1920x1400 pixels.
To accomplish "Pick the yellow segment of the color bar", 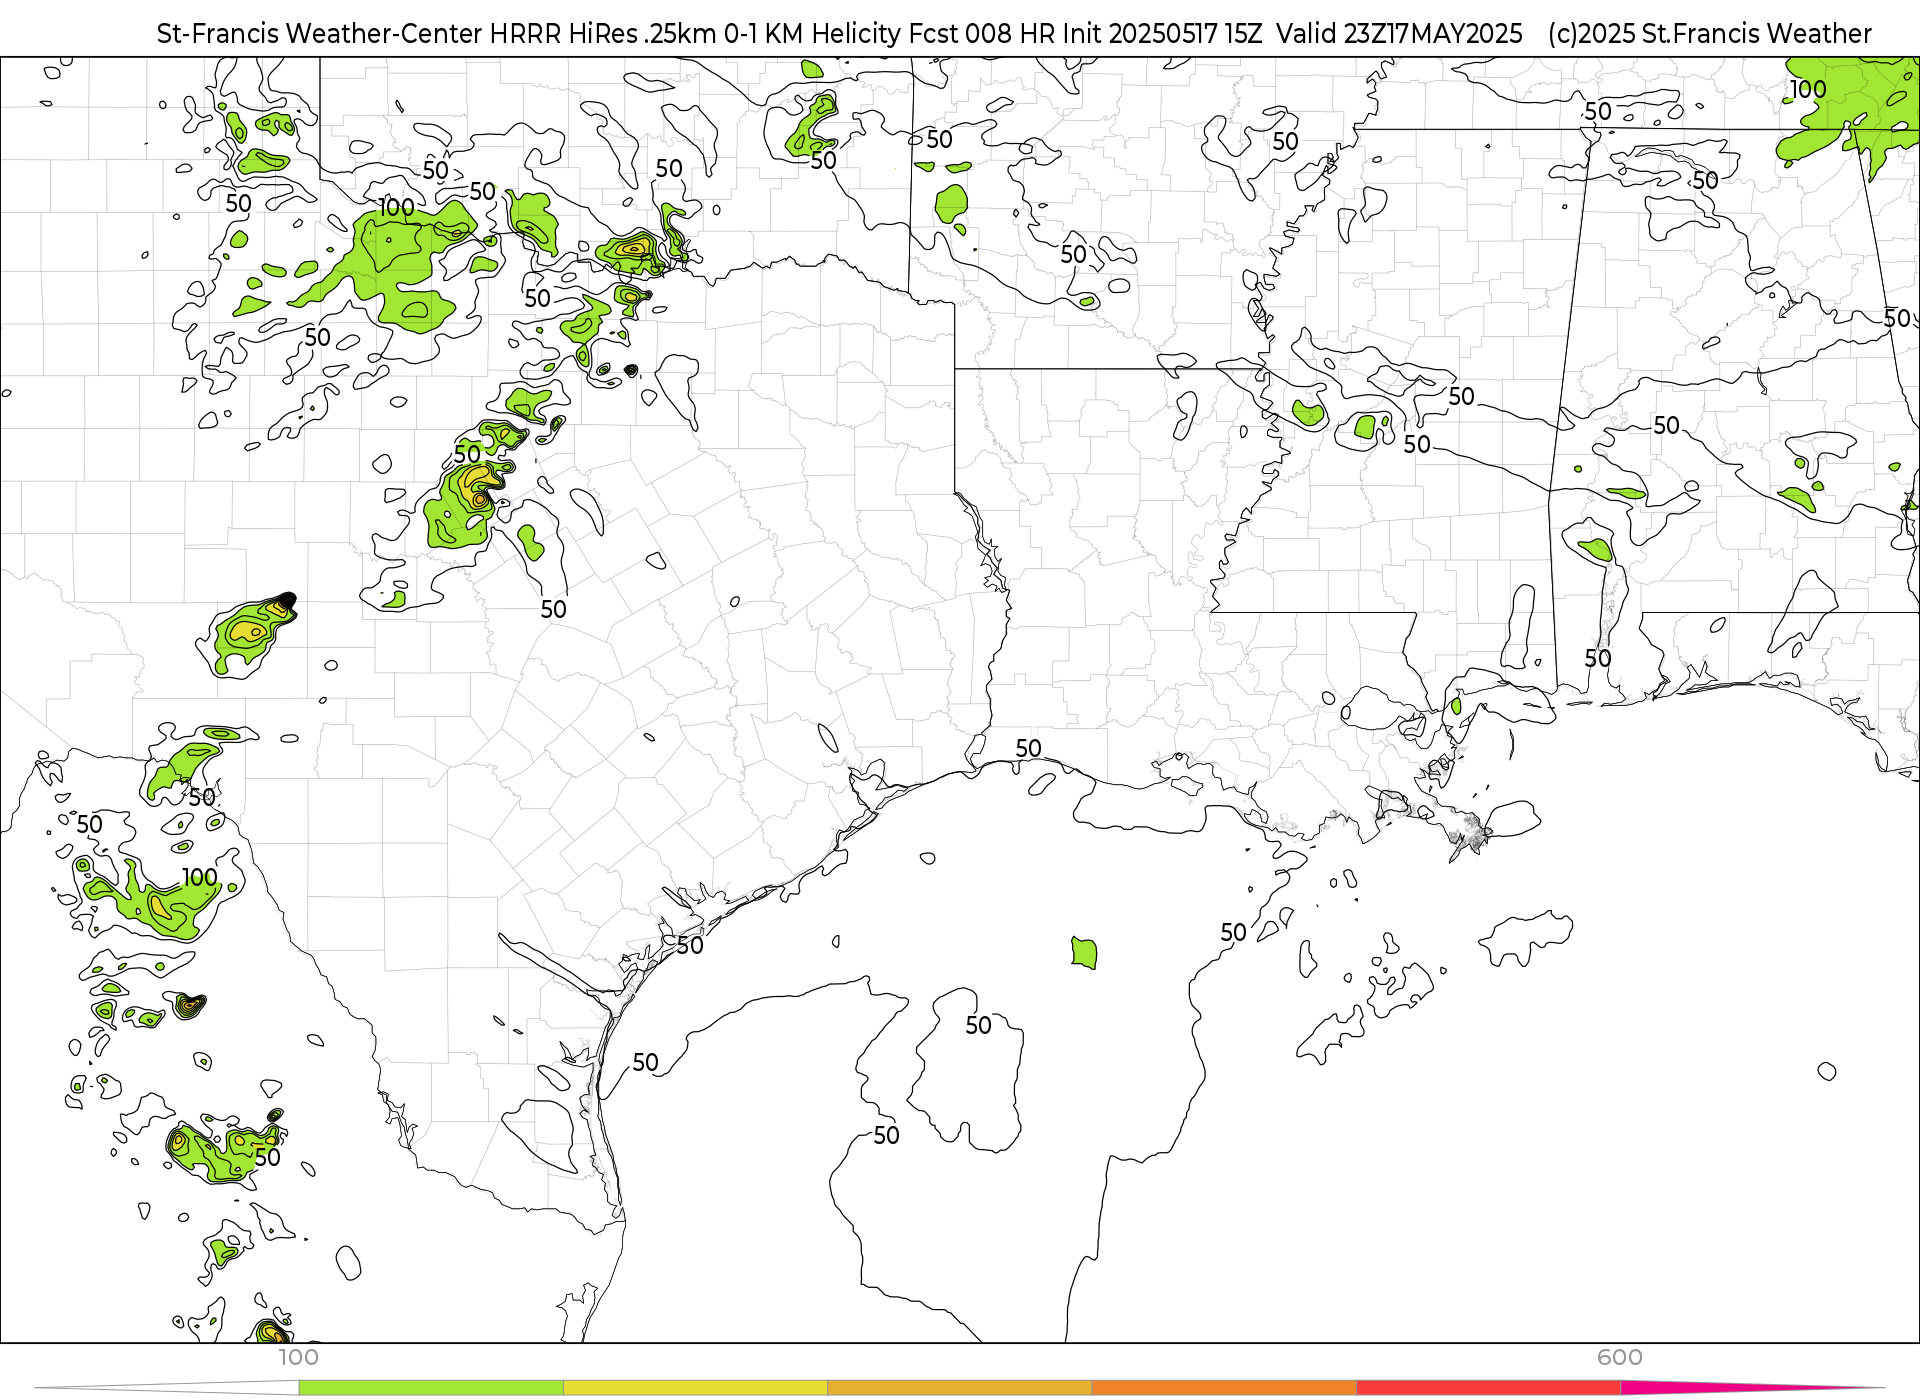I will (695, 1387).
